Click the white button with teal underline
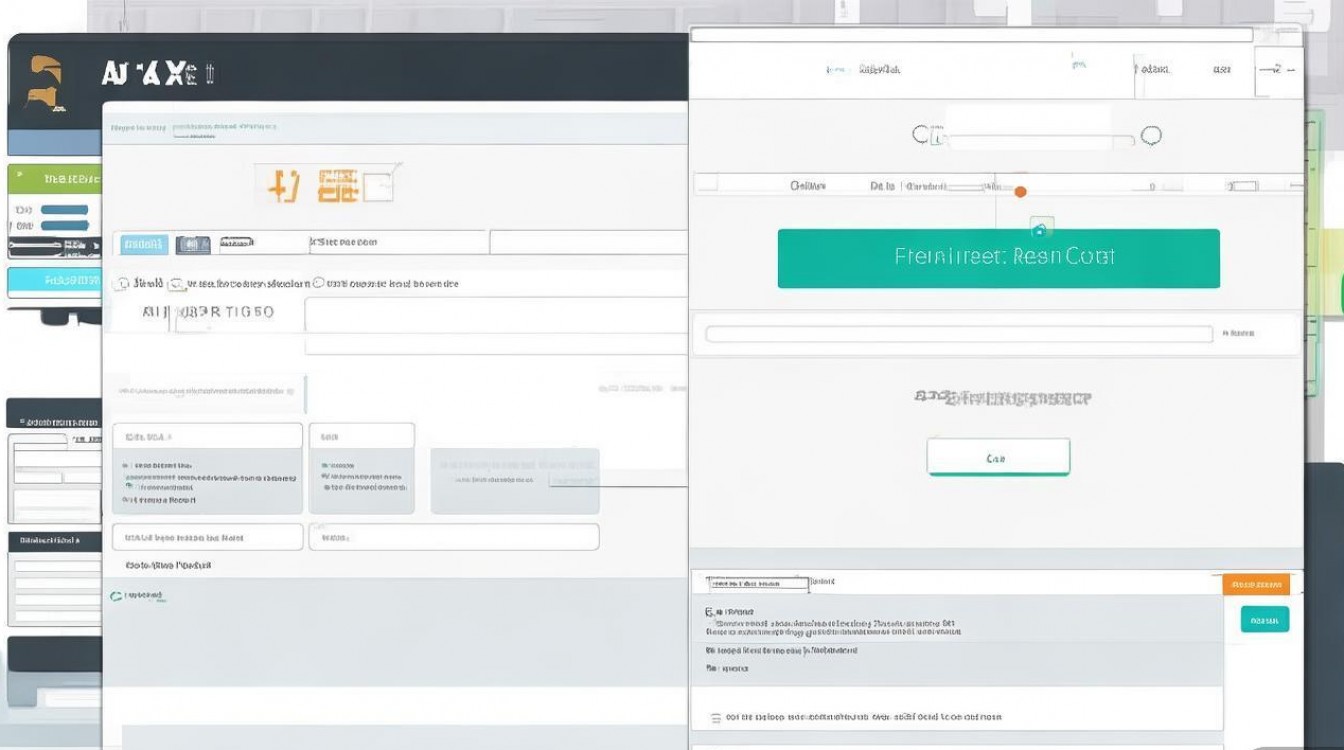Viewport: 1344px width, 750px height. point(998,457)
